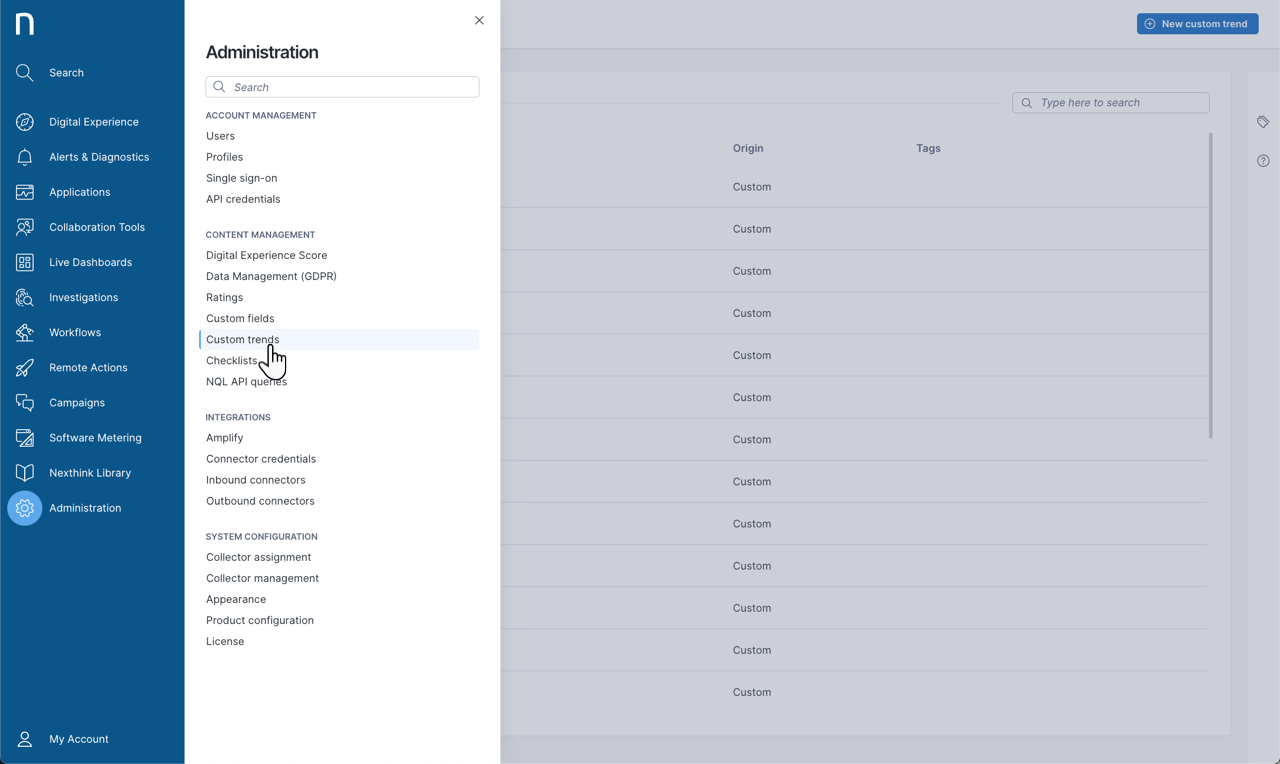1280x764 pixels.
Task: Open the tags panel icon on the right
Action: (x=1262, y=121)
